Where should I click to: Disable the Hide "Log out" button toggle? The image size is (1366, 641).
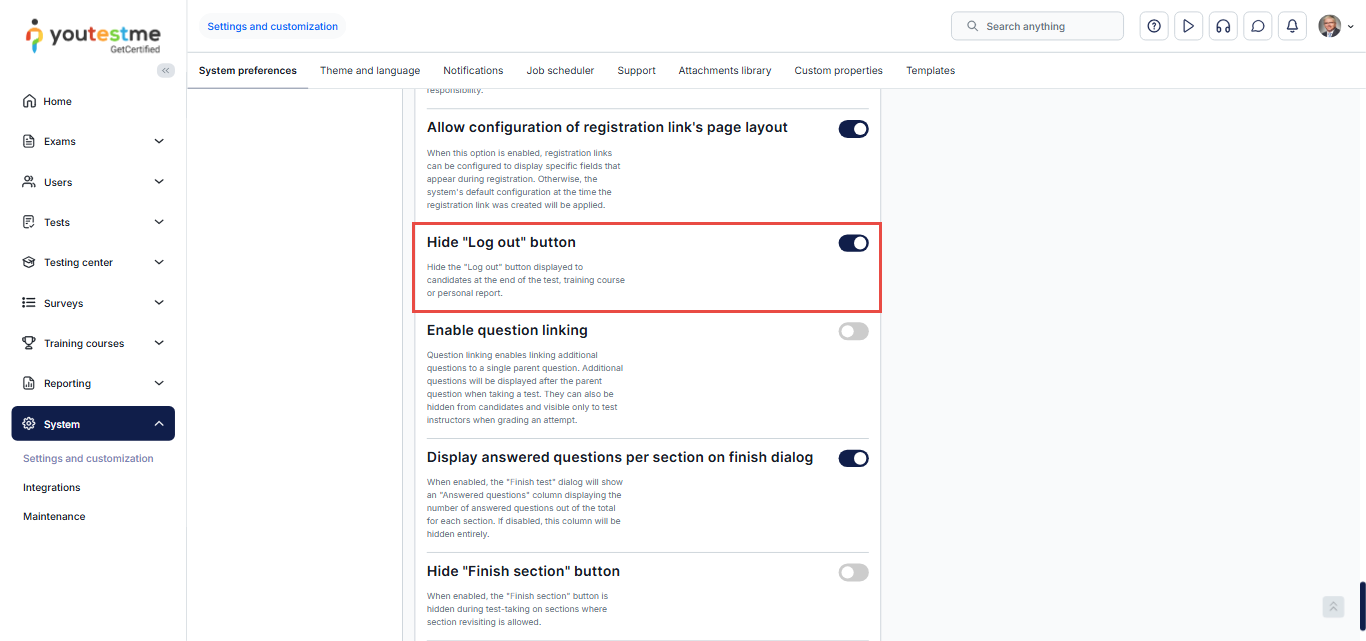pos(853,243)
